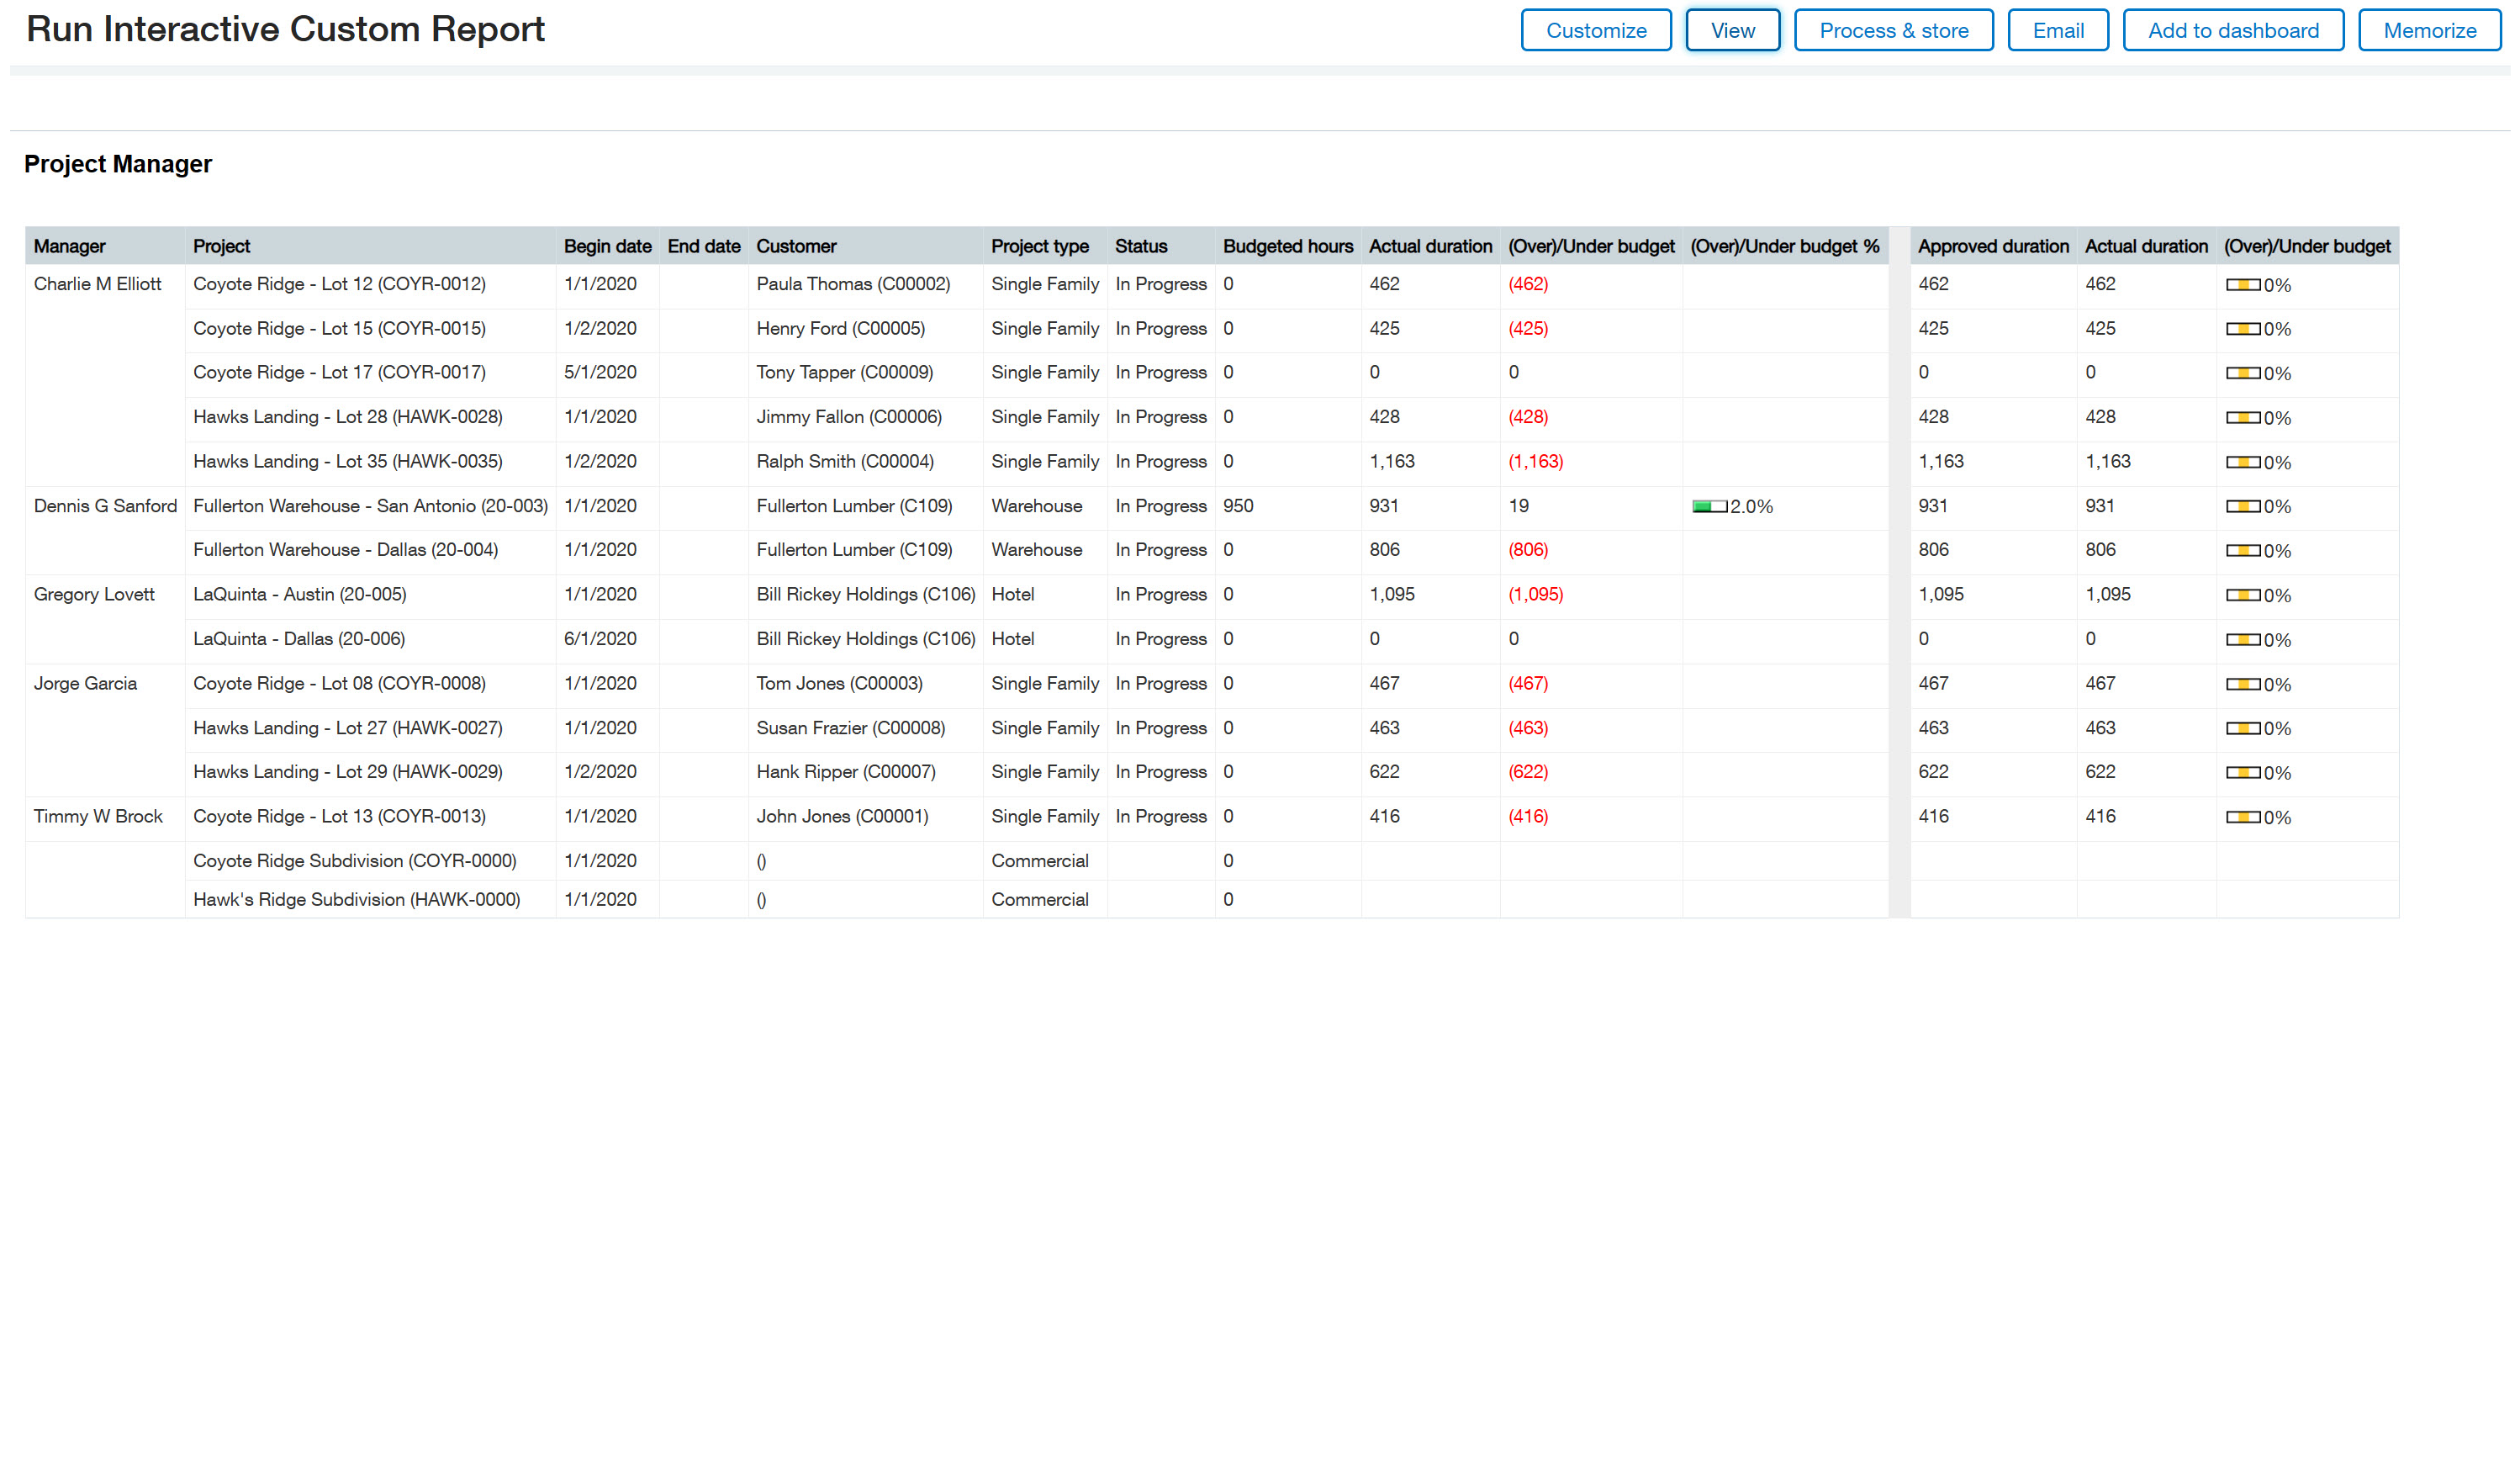The image size is (2520, 1471).
Task: Click project Coyote Ridge - Lot 17 (COYR-0017)
Action: pyautogui.click(x=339, y=372)
